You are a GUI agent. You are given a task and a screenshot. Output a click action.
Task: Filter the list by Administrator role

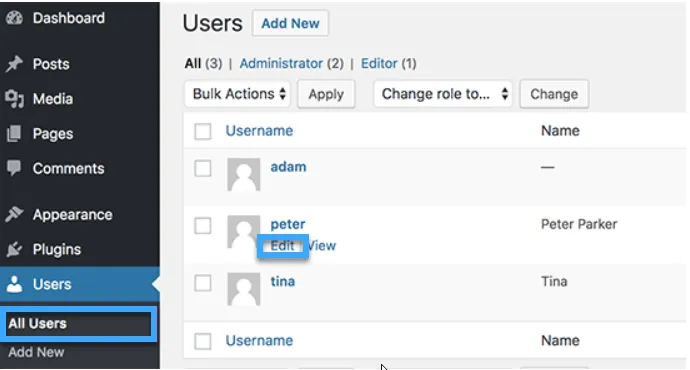pos(281,63)
